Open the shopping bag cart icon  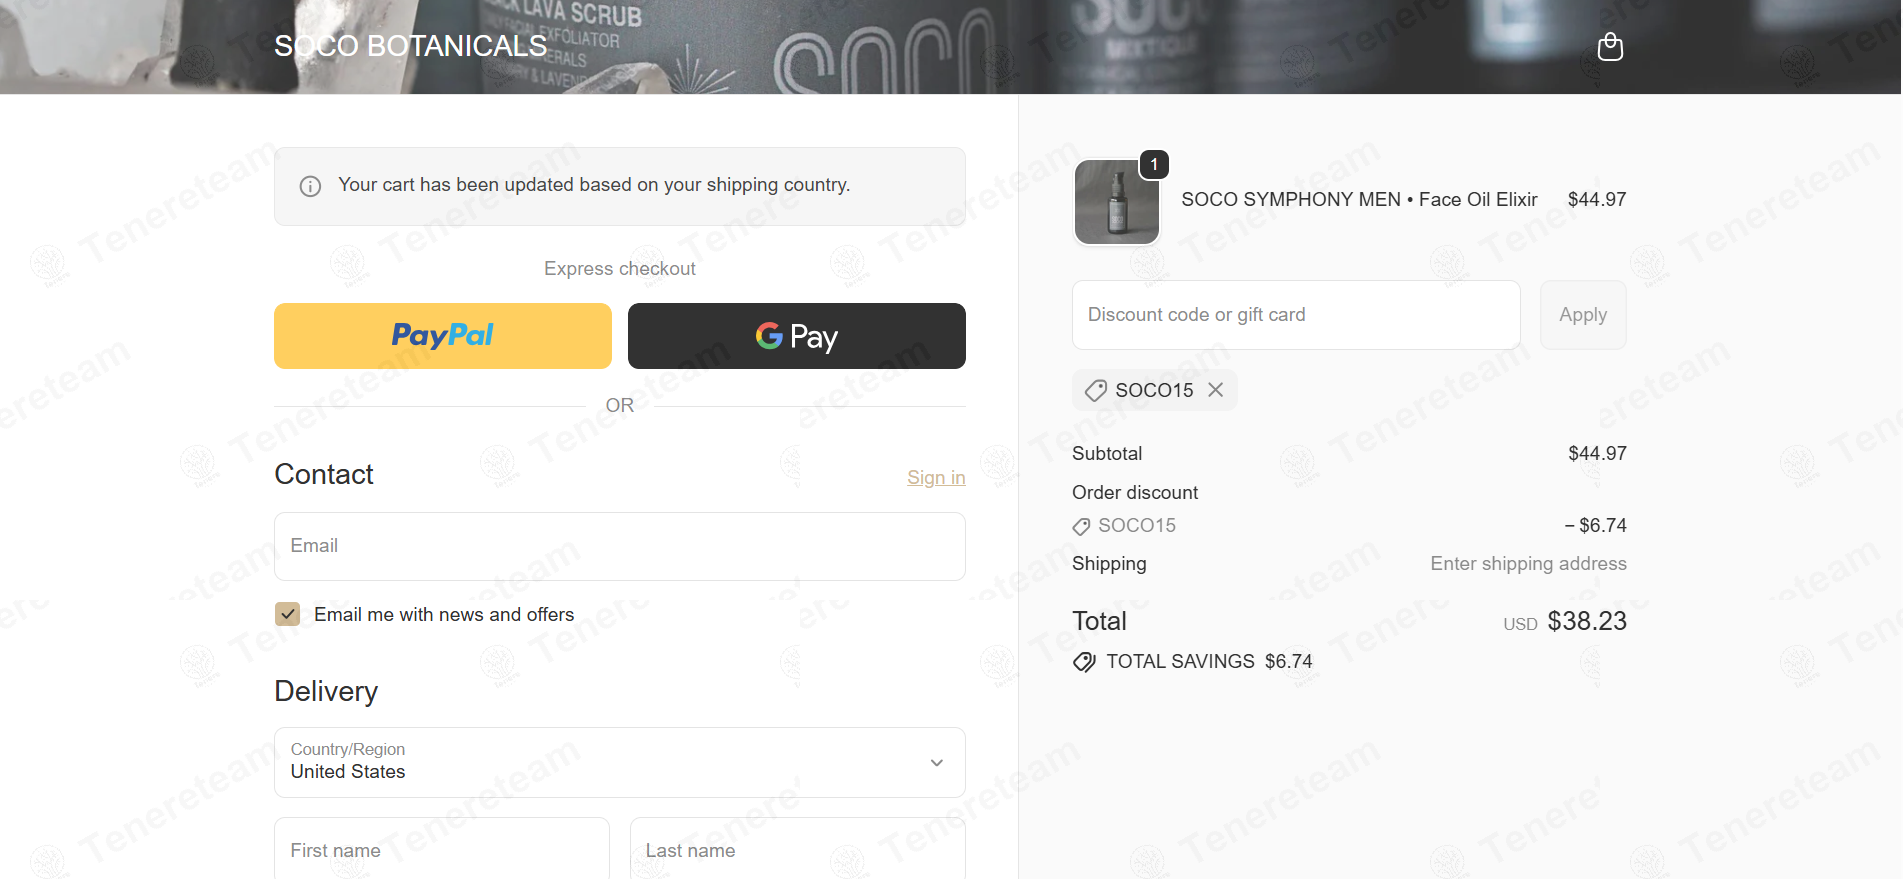click(1610, 47)
